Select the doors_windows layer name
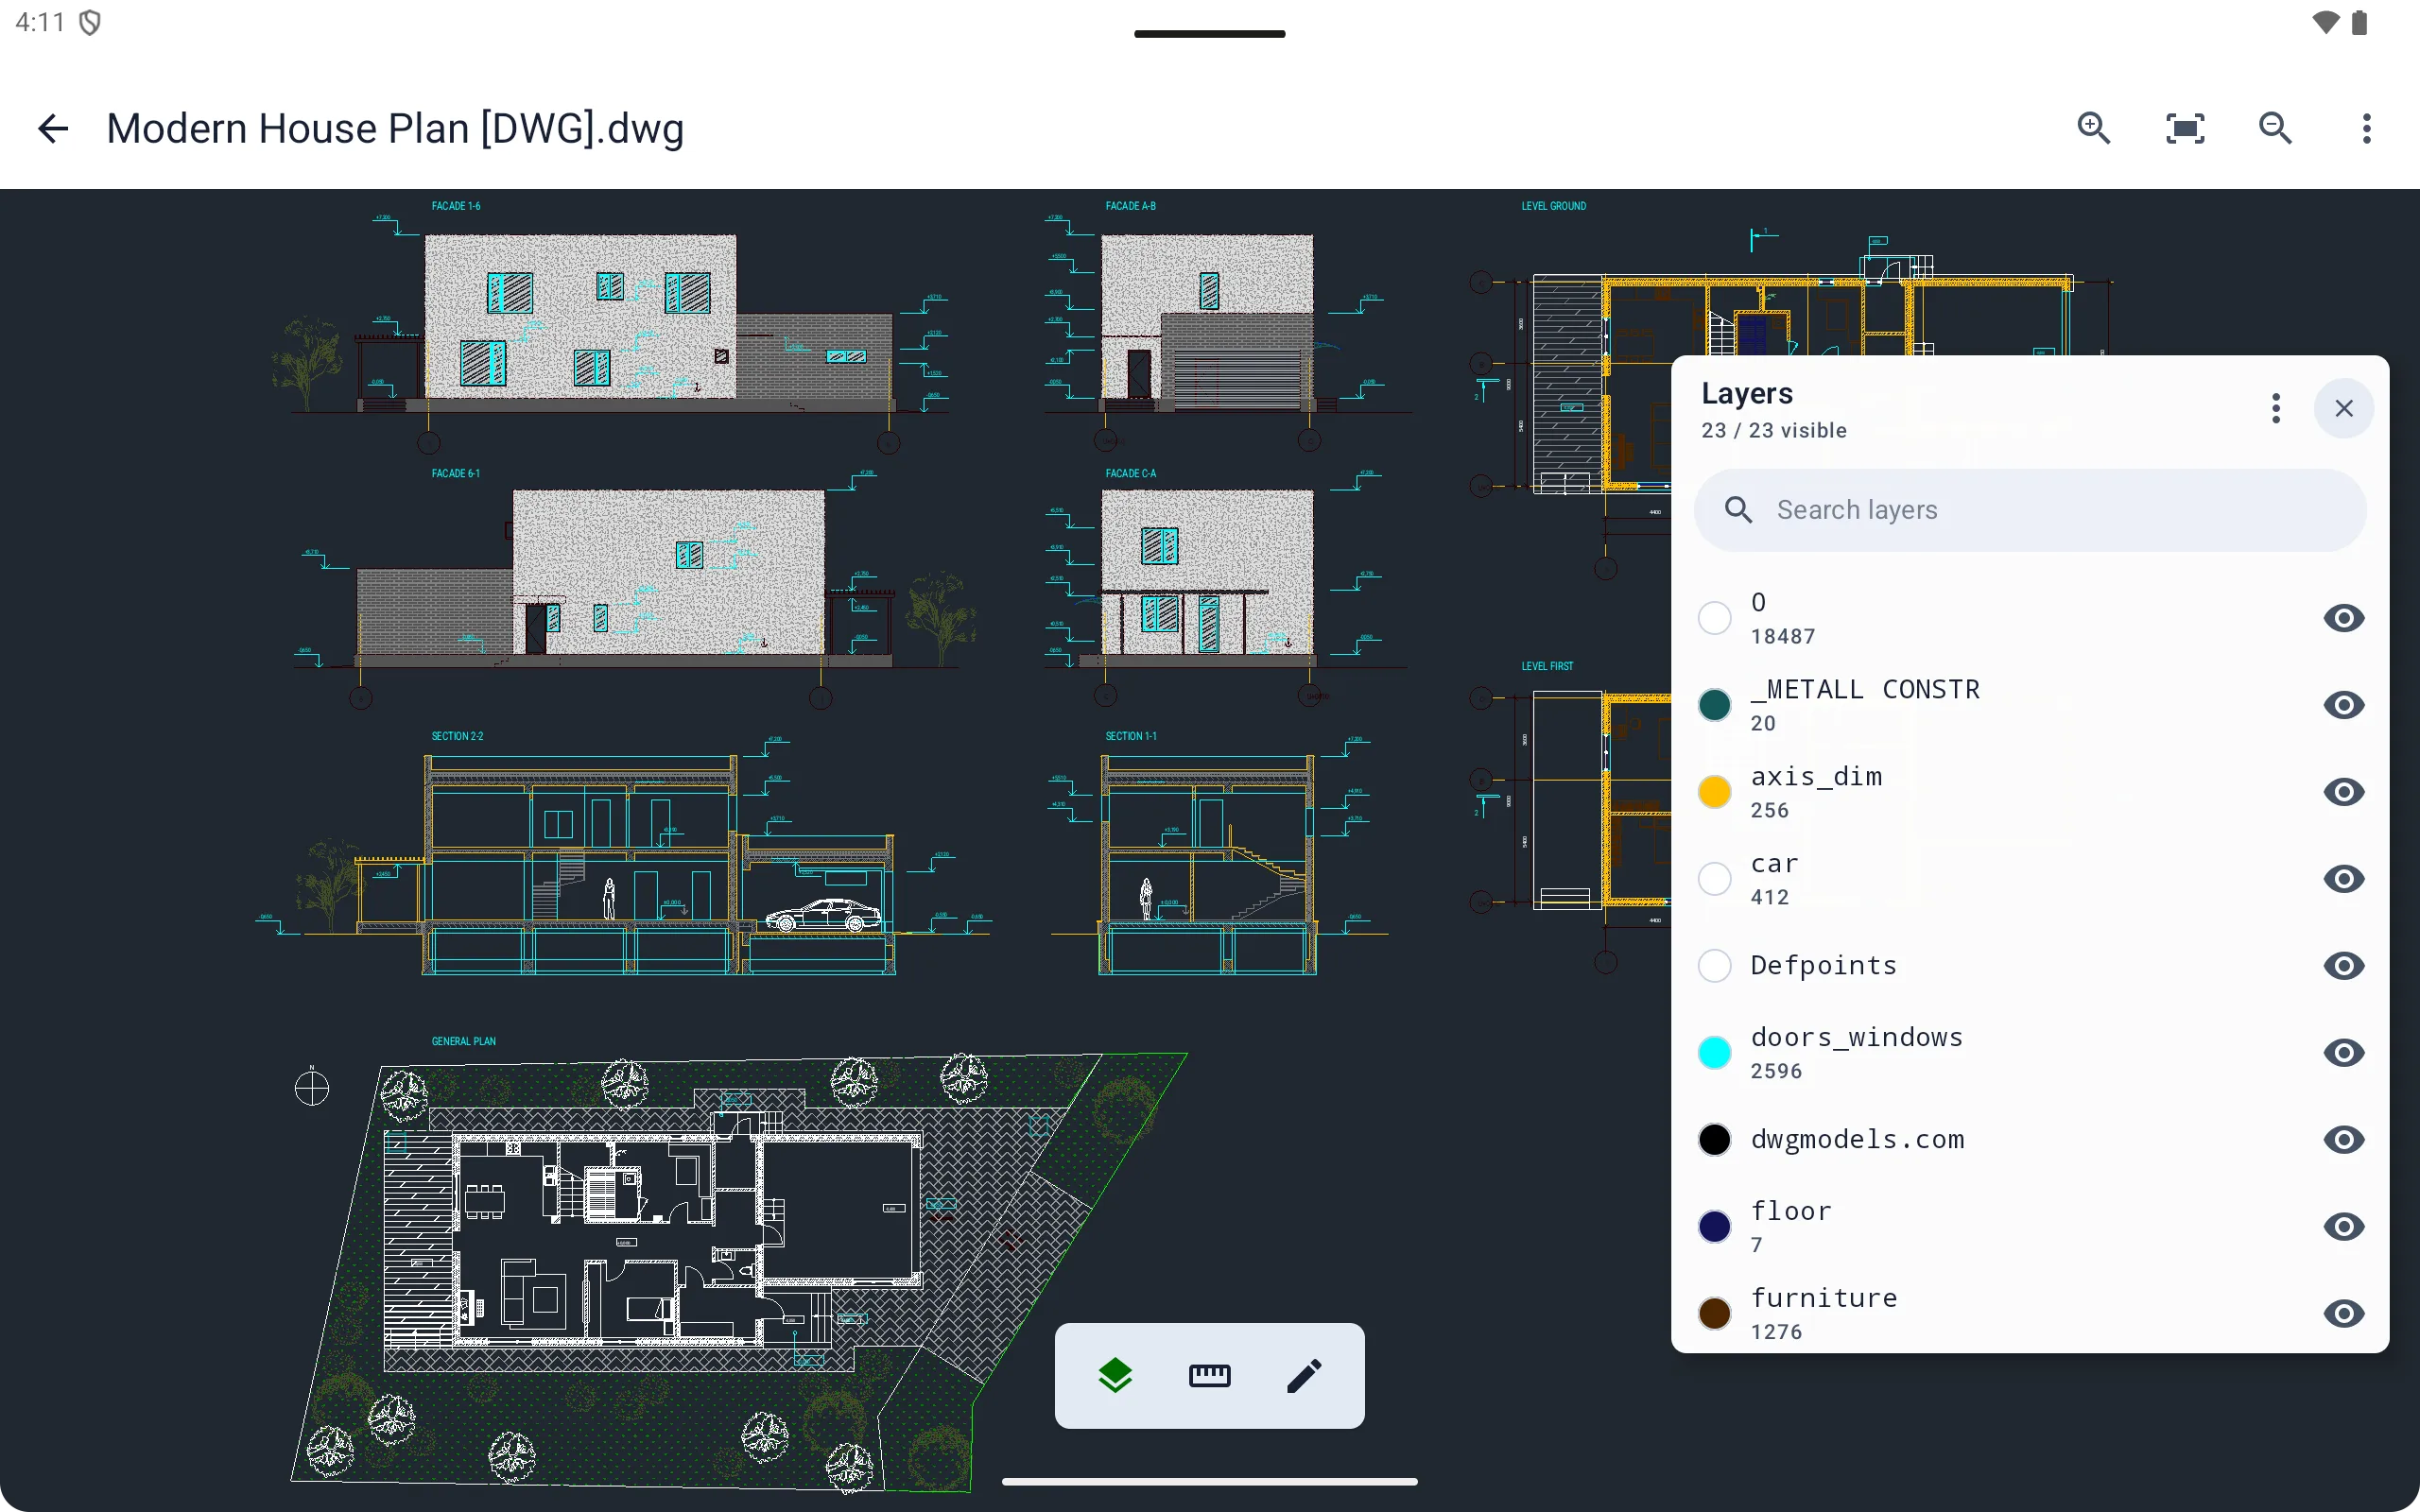Image resolution: width=2420 pixels, height=1512 pixels. [x=1857, y=1038]
